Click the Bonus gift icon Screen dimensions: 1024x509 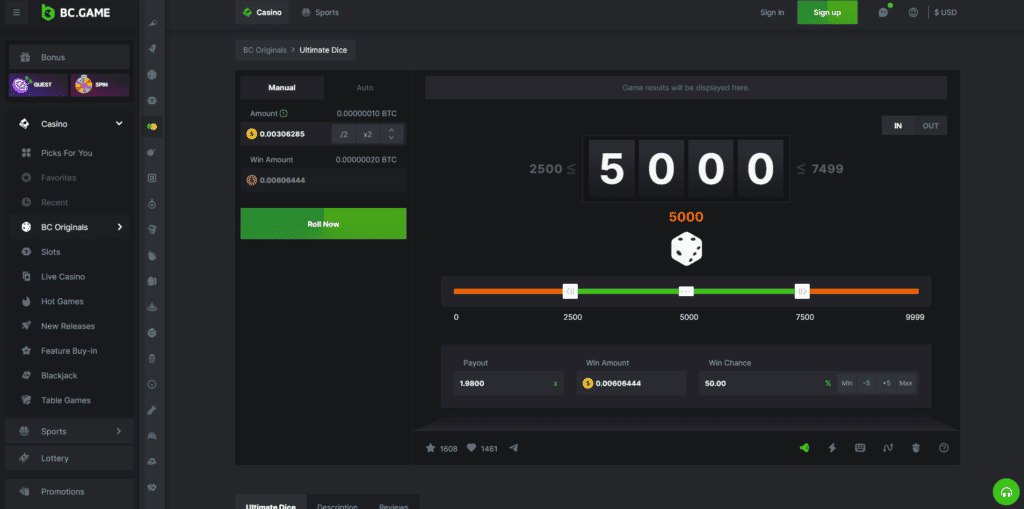(x=25, y=57)
